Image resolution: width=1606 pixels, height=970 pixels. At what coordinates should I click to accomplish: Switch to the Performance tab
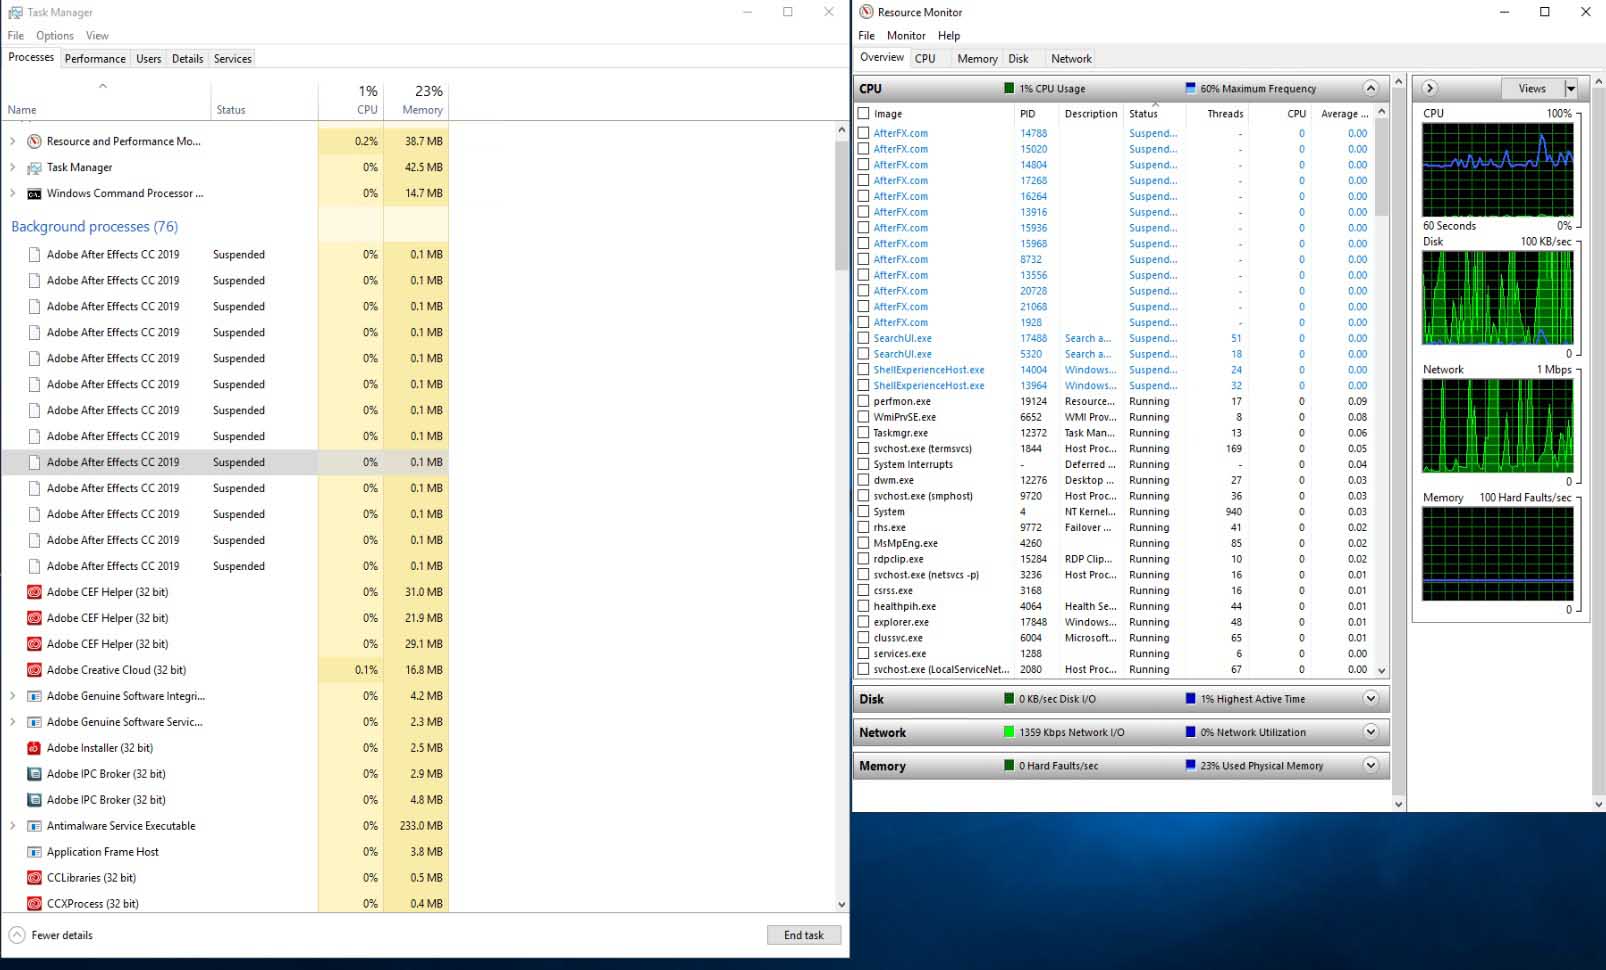[x=95, y=58]
